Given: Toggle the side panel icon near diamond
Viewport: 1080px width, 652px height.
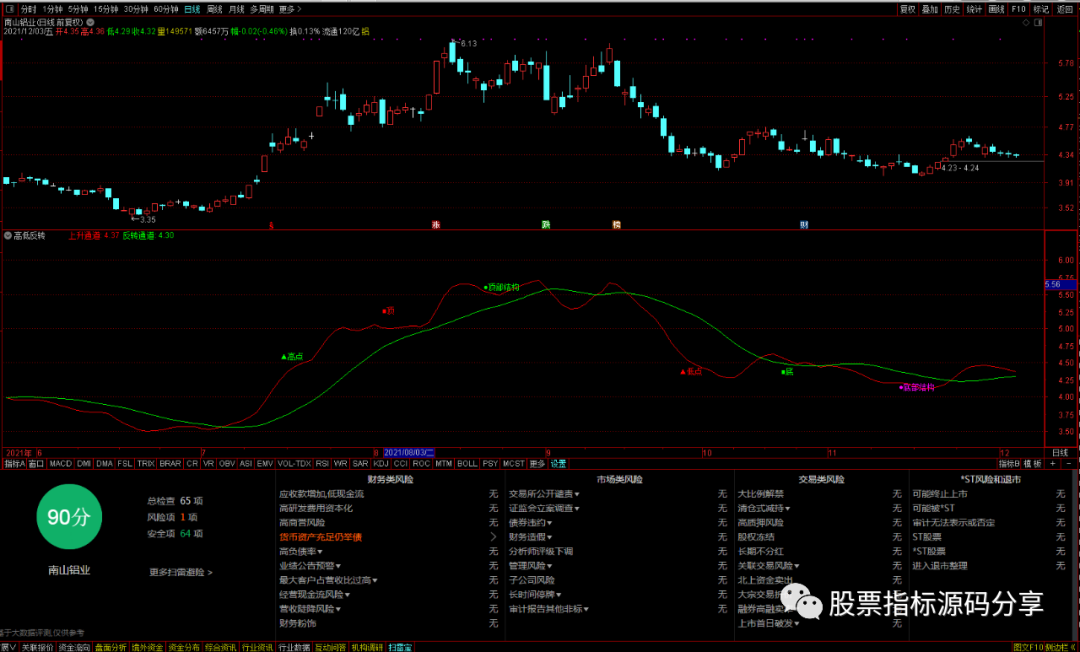Looking at the screenshot, I should (1038, 23).
